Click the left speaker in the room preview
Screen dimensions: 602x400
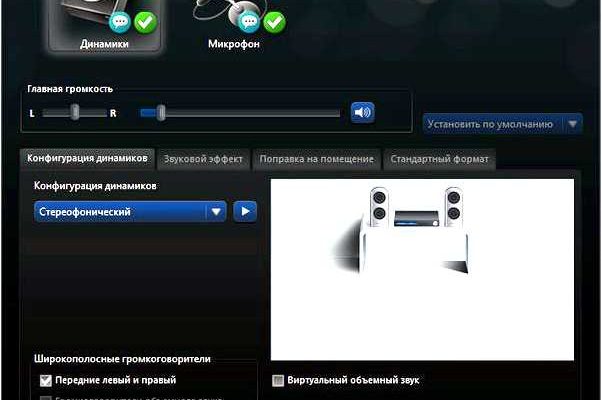point(380,207)
